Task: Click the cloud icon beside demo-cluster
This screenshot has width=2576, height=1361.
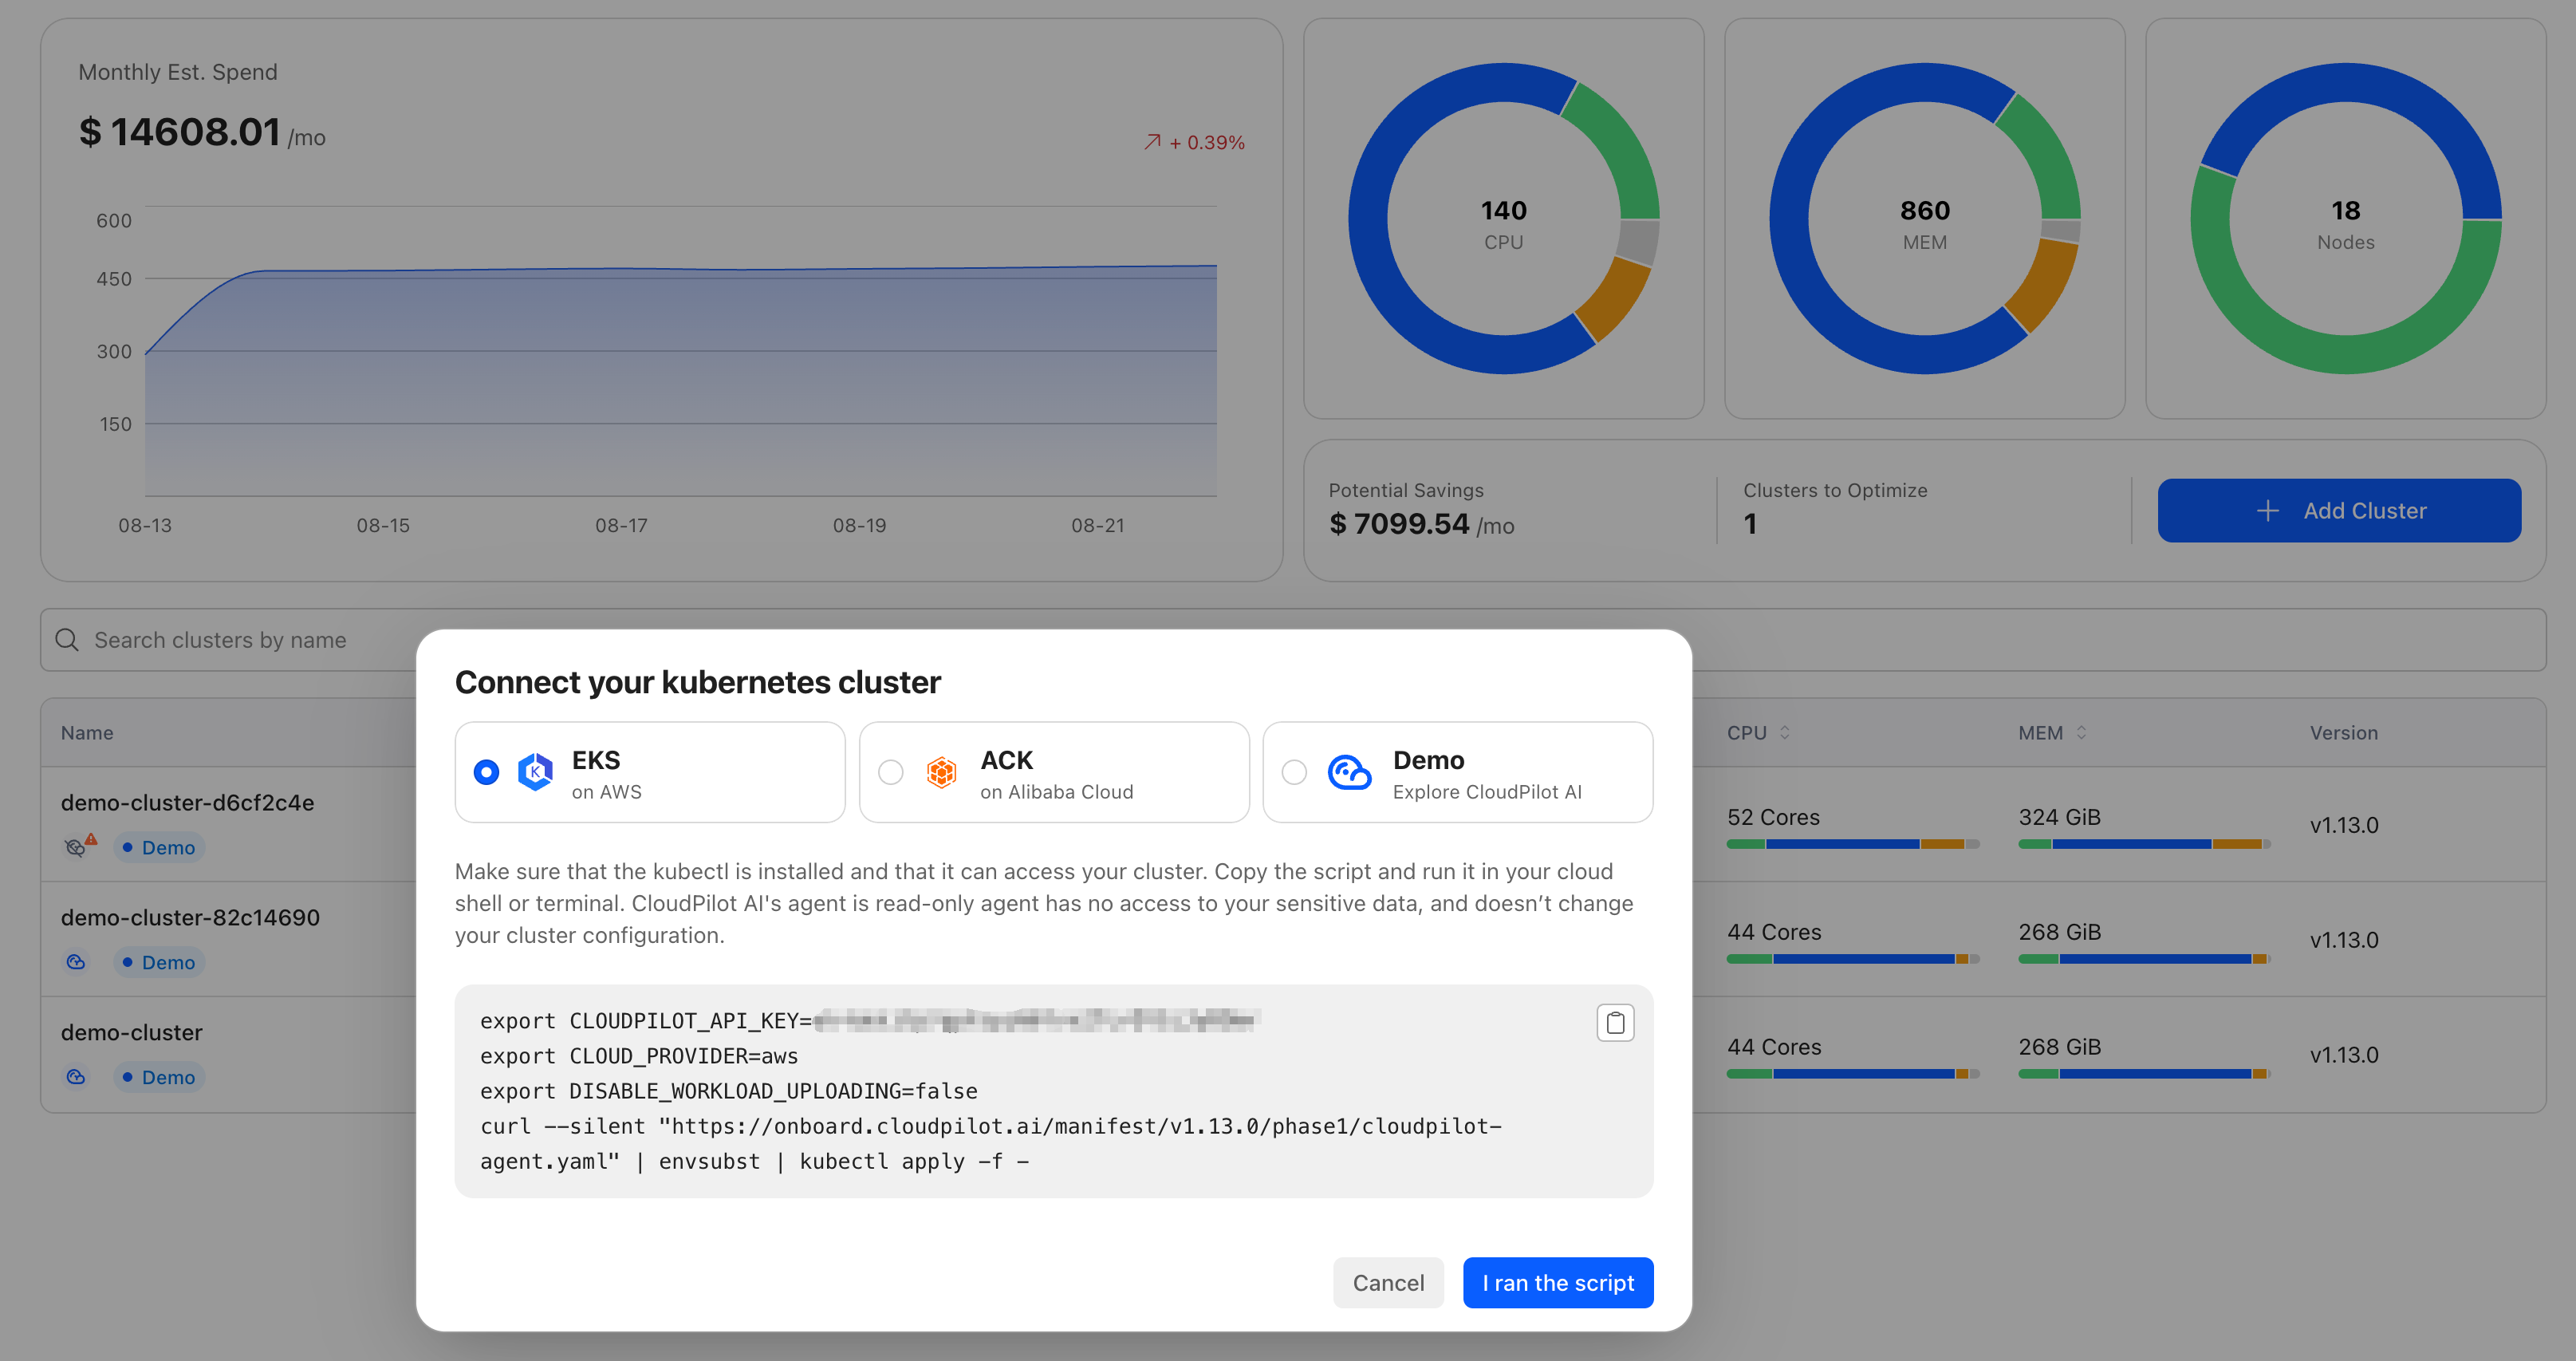Action: click(75, 1077)
